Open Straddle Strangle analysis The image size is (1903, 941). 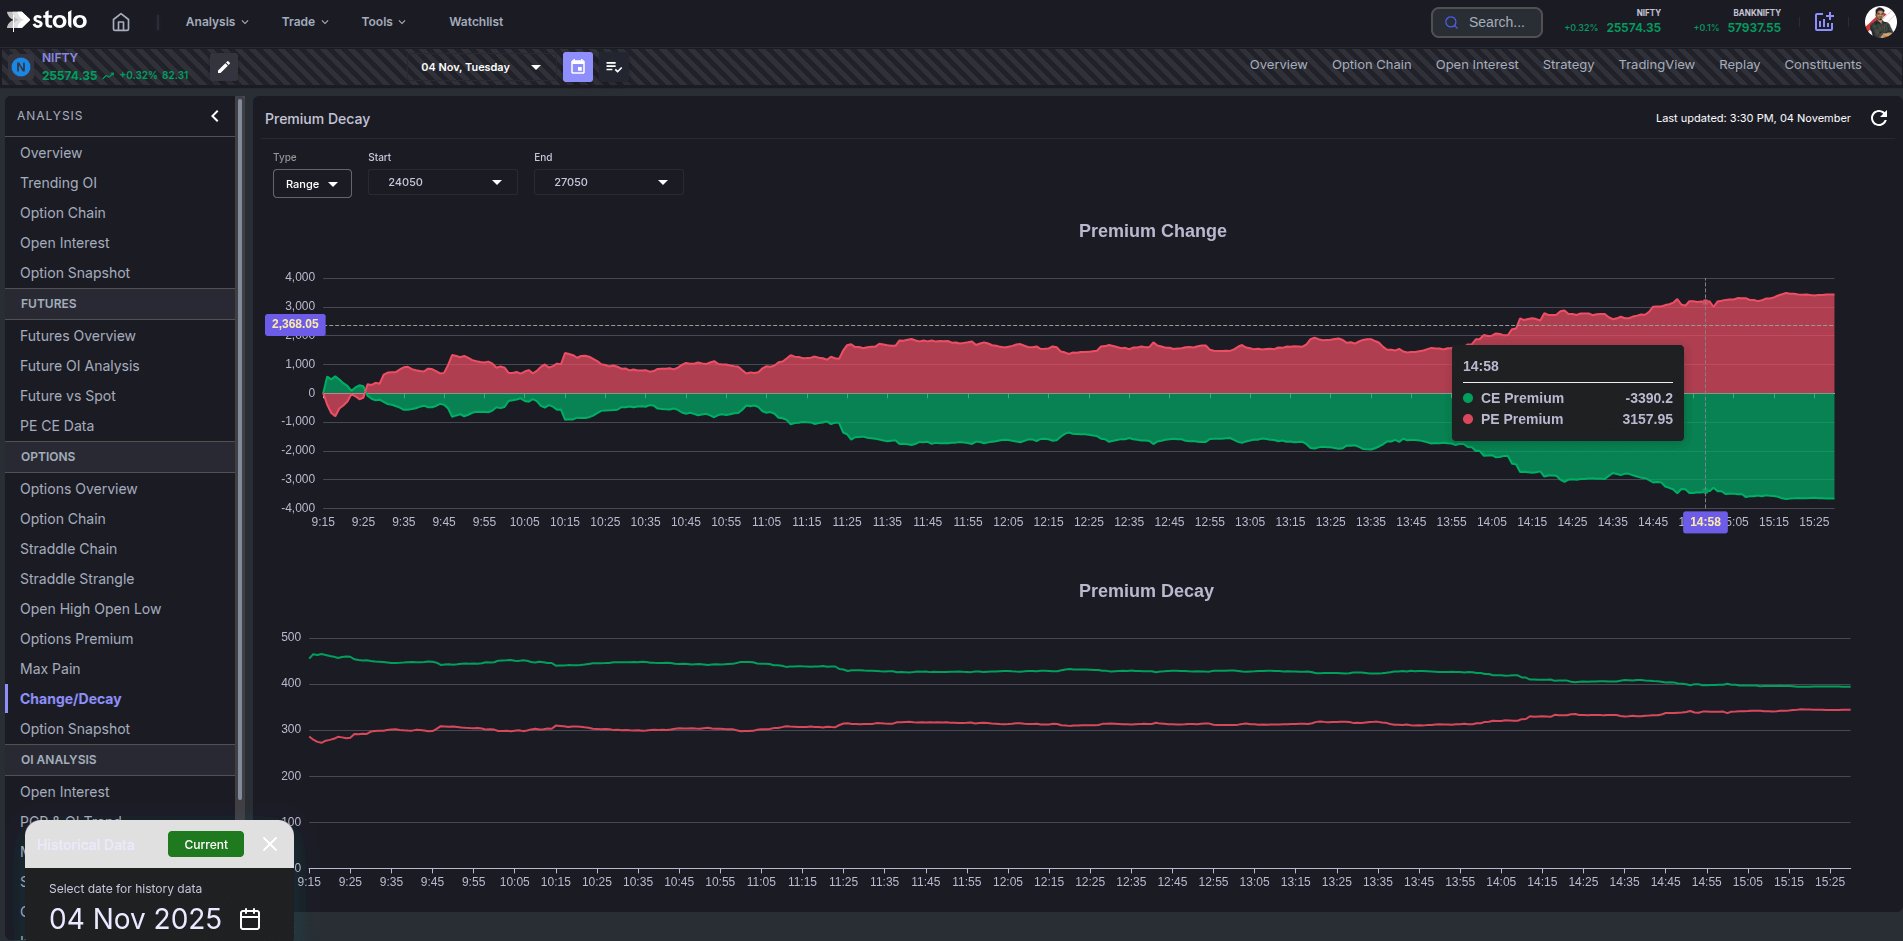tap(76, 579)
